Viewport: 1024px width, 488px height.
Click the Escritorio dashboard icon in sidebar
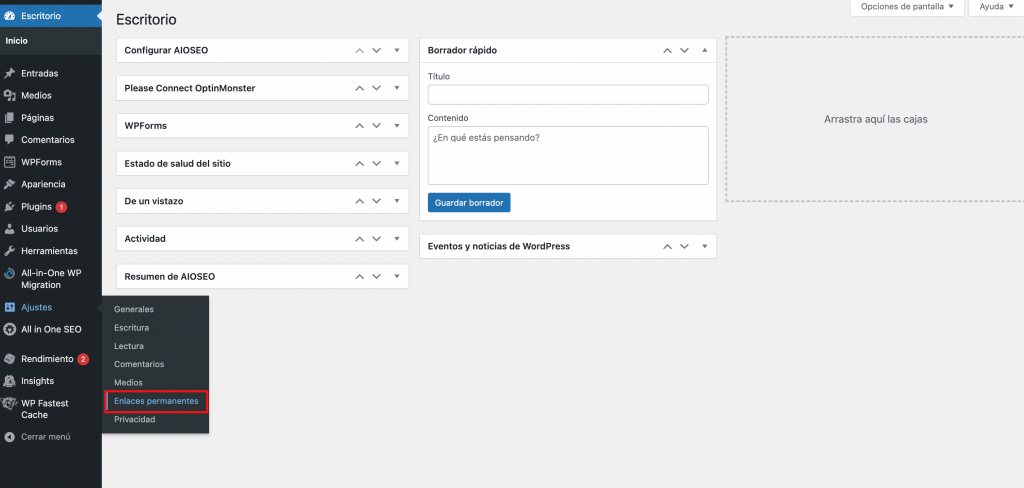pos(10,16)
